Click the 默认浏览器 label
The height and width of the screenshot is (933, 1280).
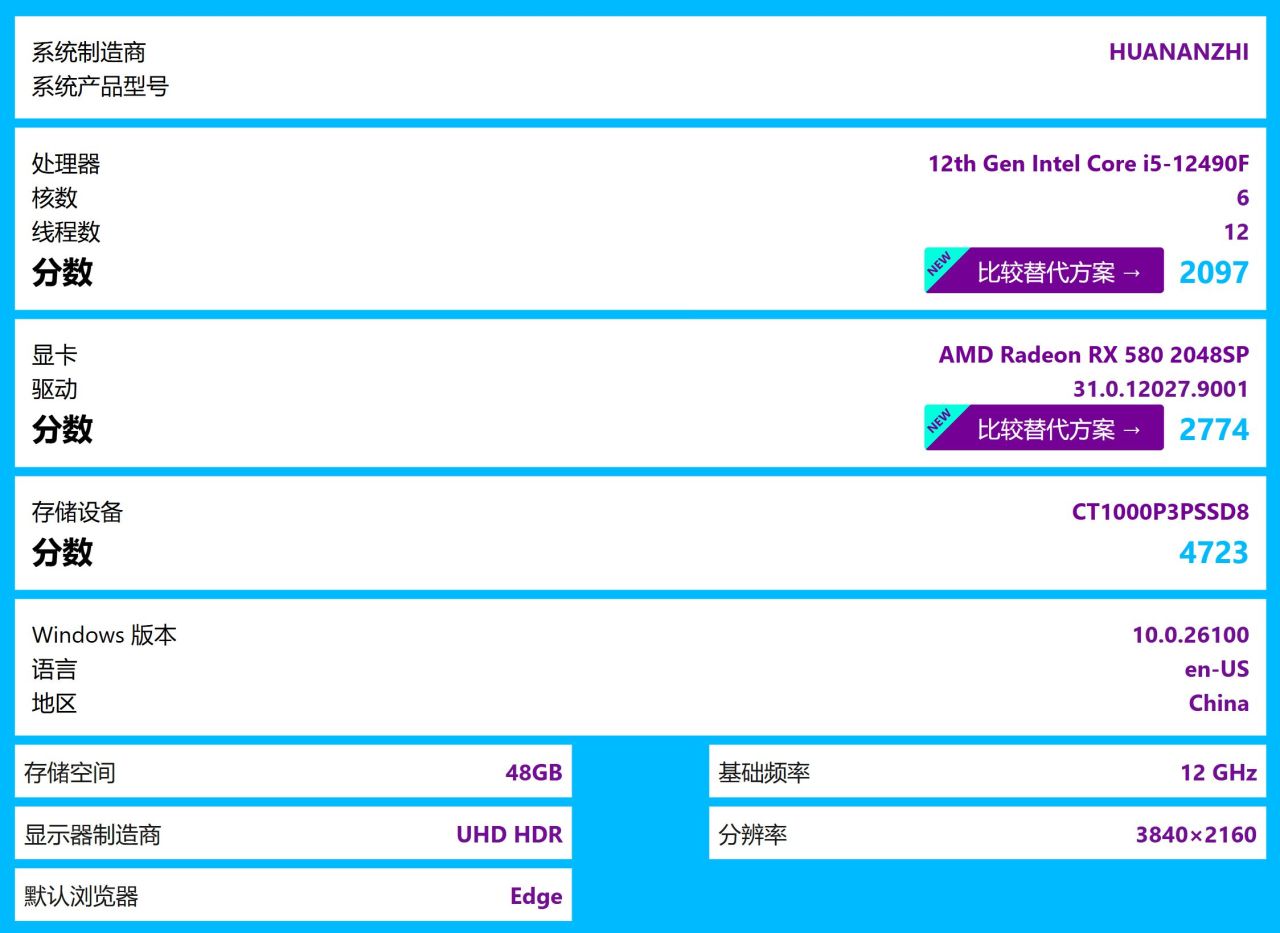click(x=81, y=896)
